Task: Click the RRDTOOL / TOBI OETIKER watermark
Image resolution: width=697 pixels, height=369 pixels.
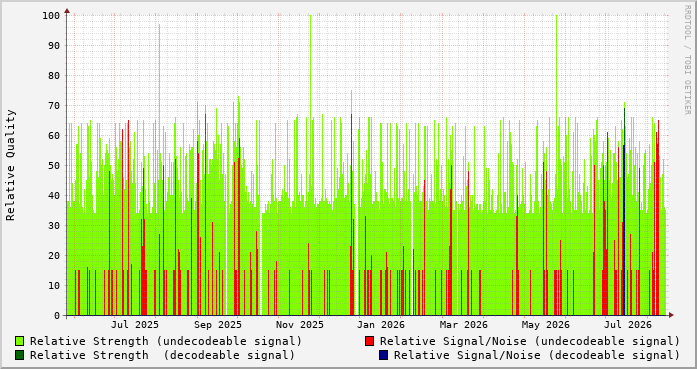Action: click(x=687, y=60)
